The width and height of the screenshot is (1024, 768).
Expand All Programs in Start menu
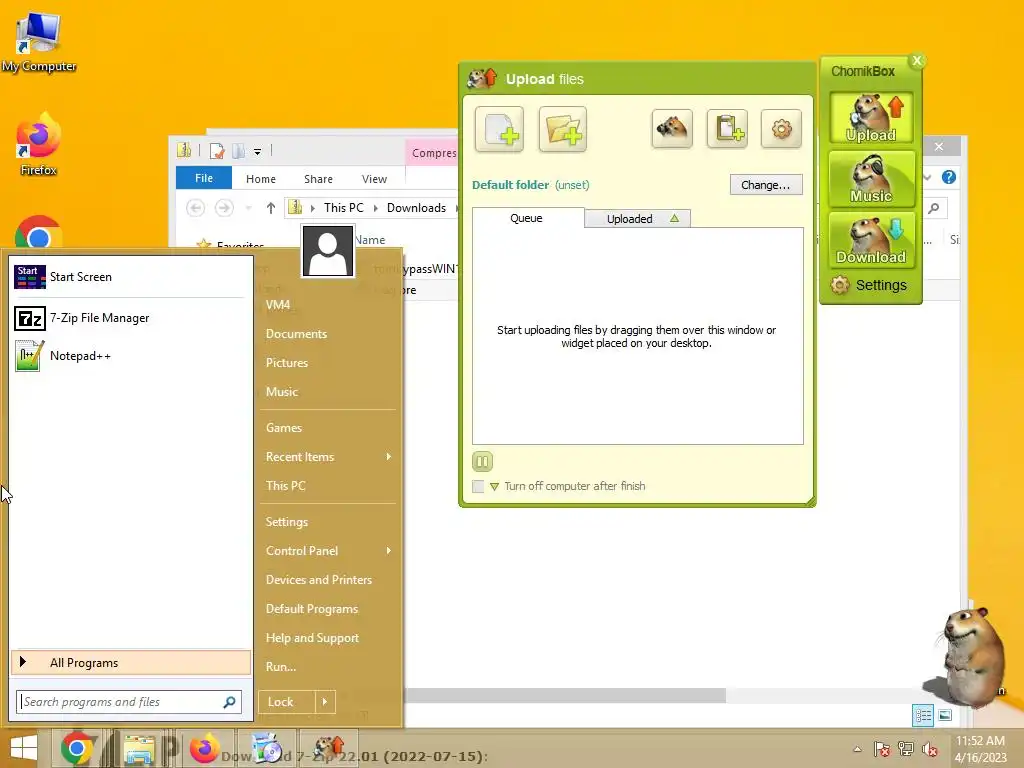131,662
